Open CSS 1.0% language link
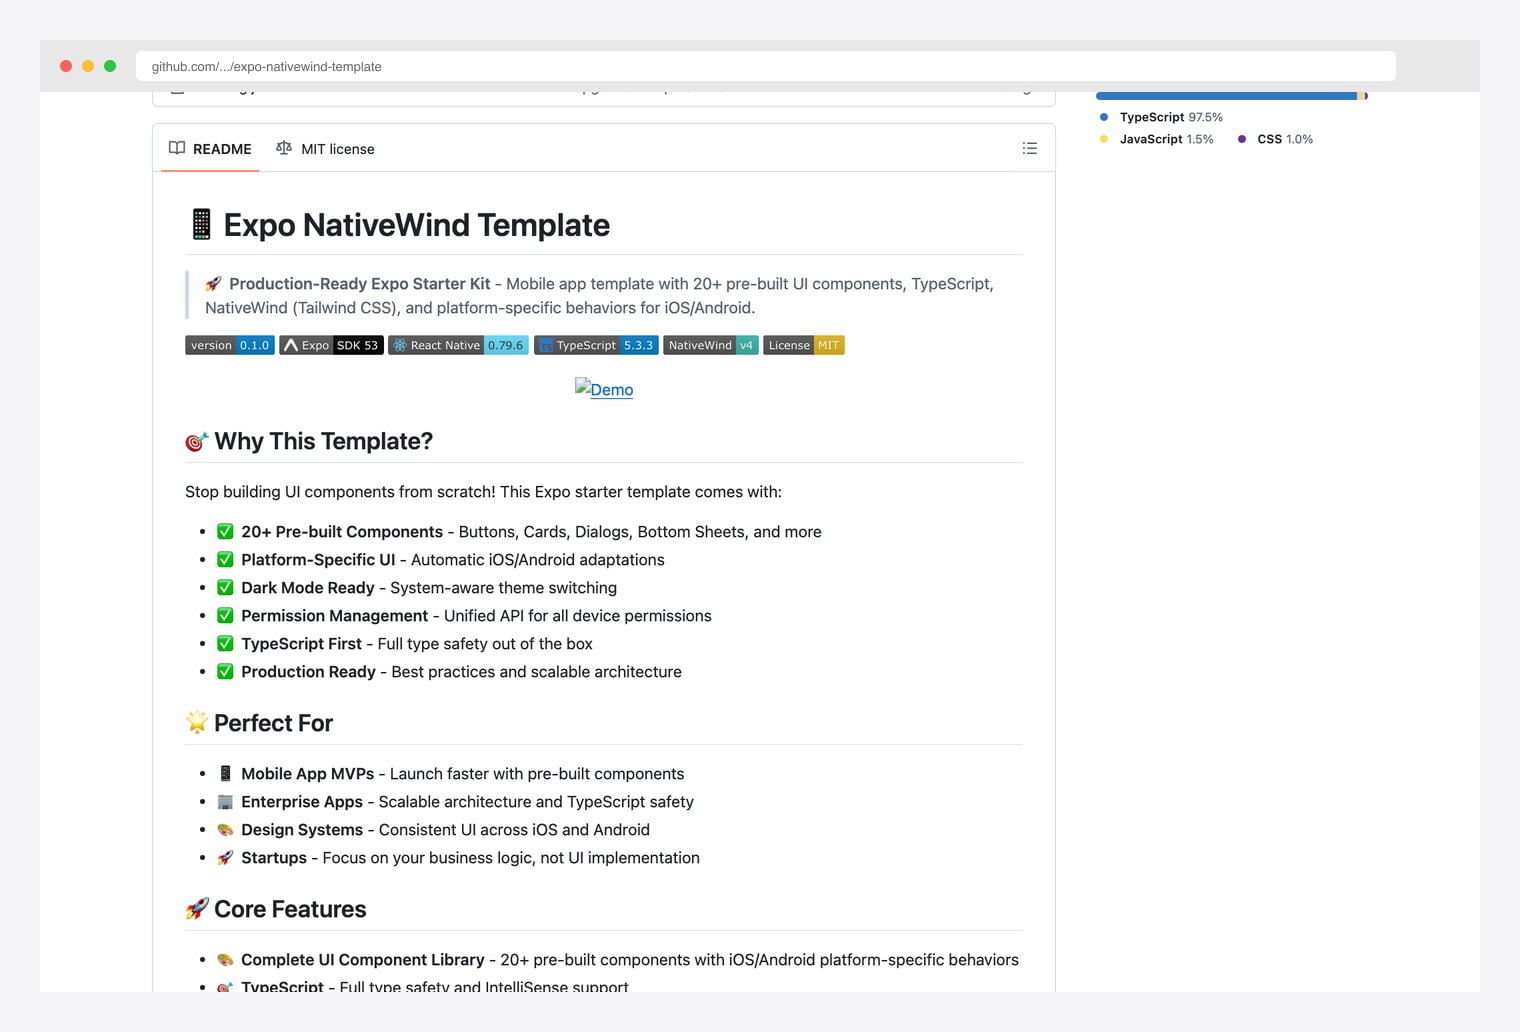The width and height of the screenshot is (1520, 1032). click(1275, 139)
